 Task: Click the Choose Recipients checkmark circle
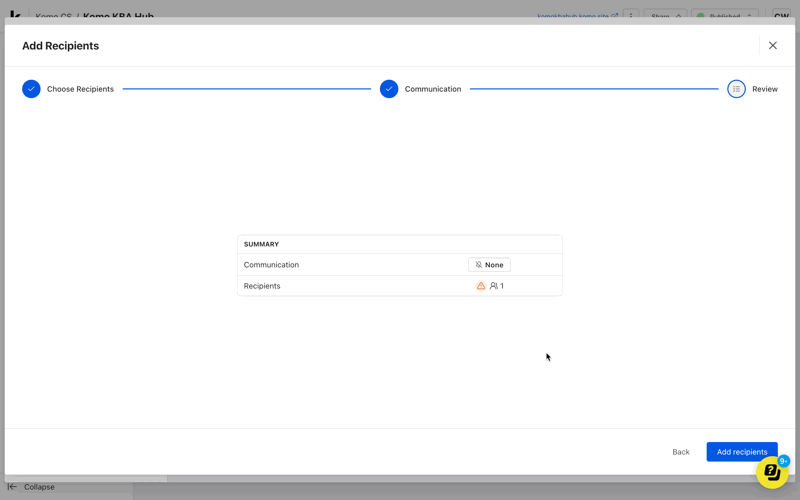[x=31, y=89]
